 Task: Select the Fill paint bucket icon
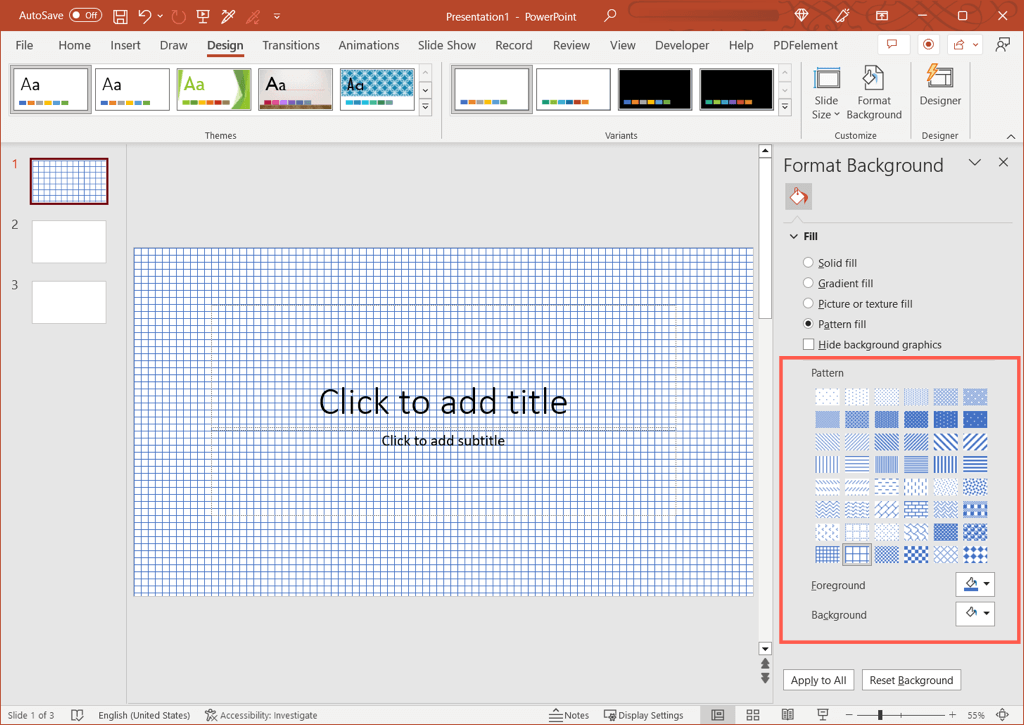coord(798,197)
